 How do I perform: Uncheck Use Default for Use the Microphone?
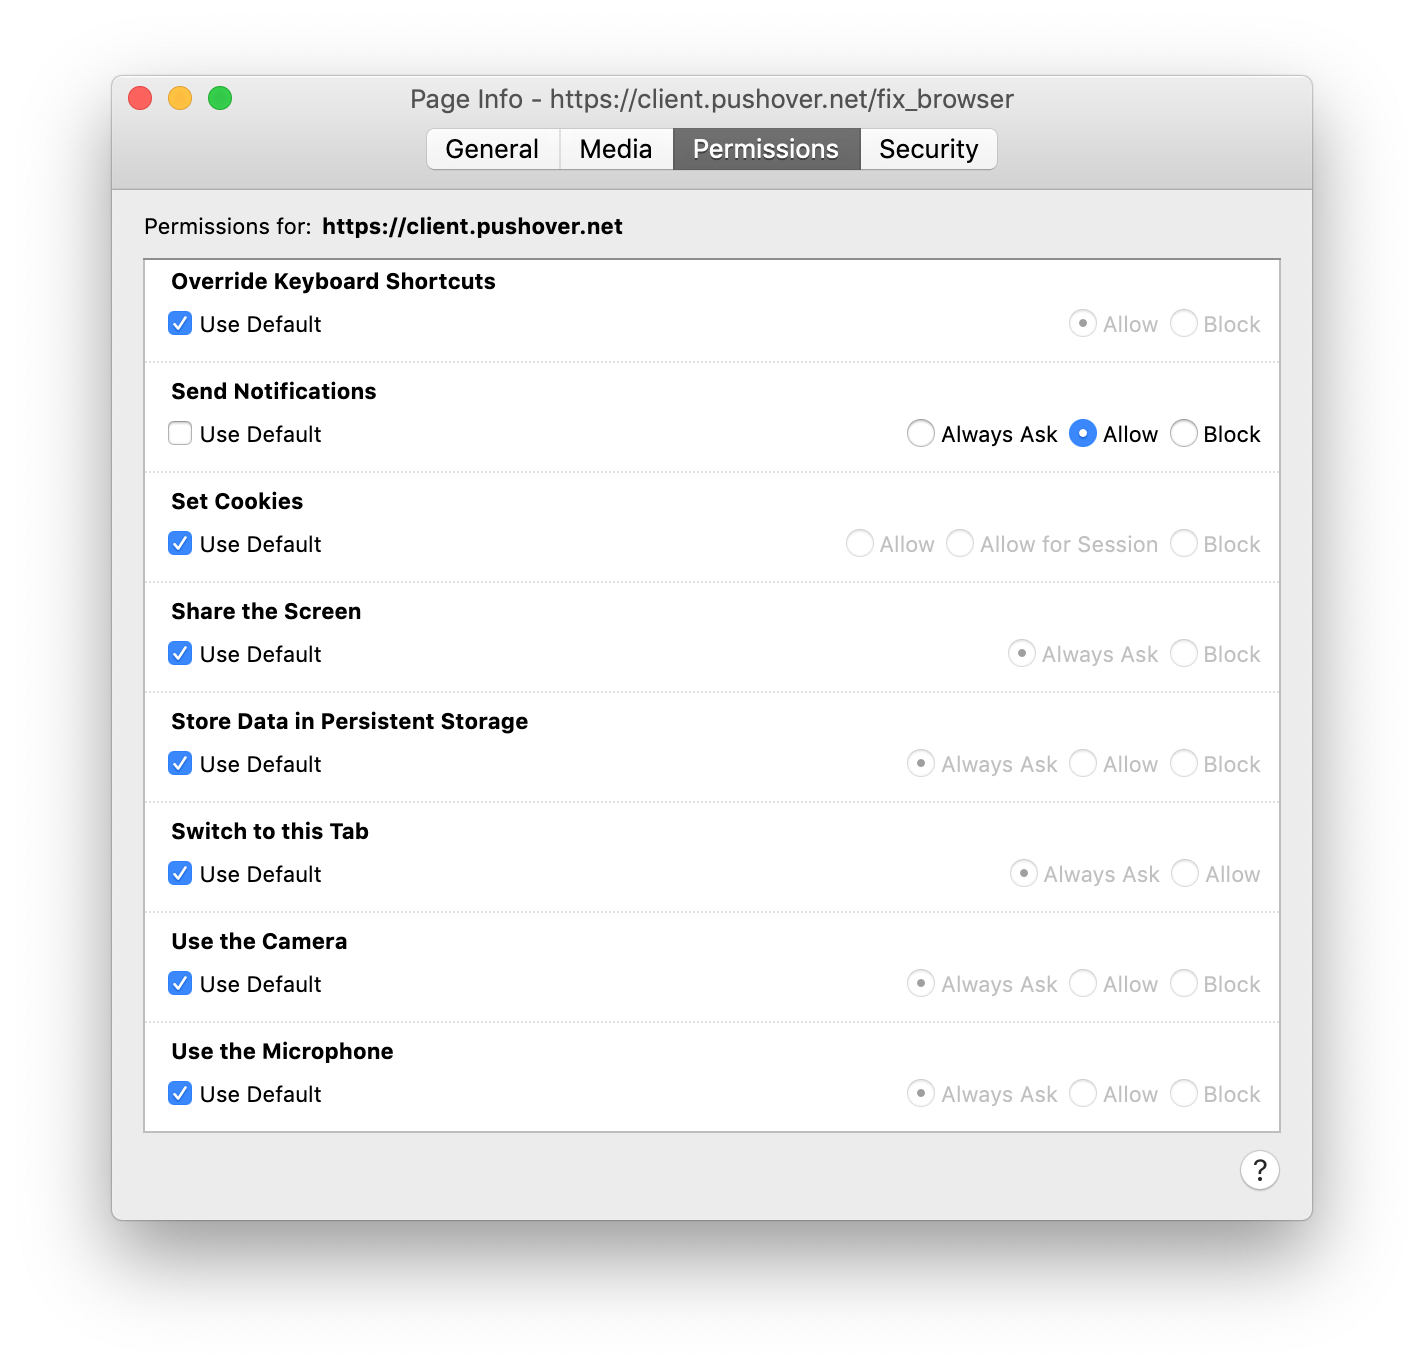point(180,1093)
